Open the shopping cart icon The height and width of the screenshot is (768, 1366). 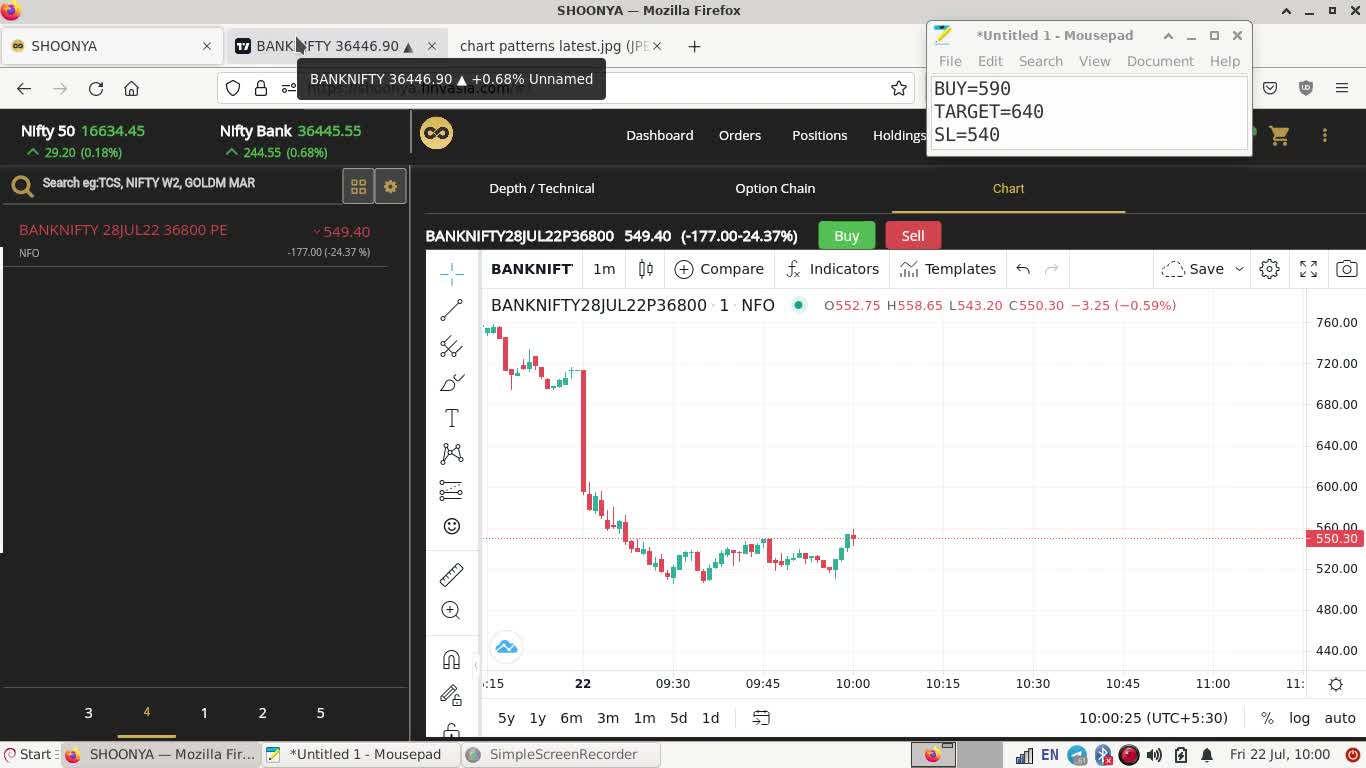tap(1279, 135)
